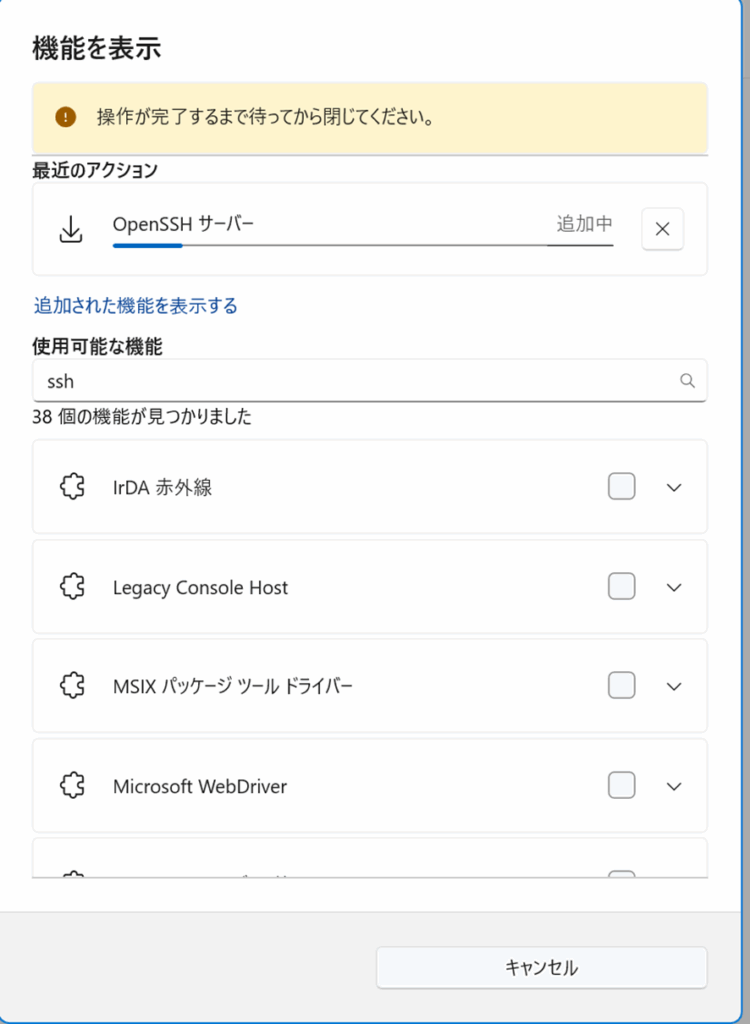Click the OpenSSH server download icon
This screenshot has height=1024, width=750.
(x=70, y=229)
